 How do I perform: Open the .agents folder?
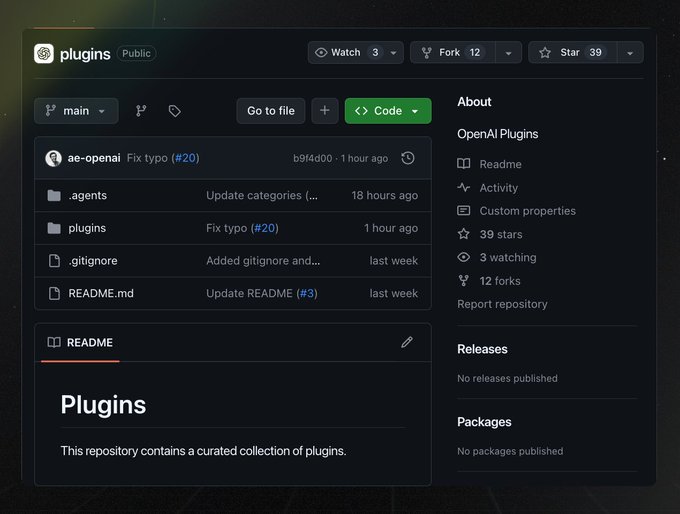pos(88,196)
